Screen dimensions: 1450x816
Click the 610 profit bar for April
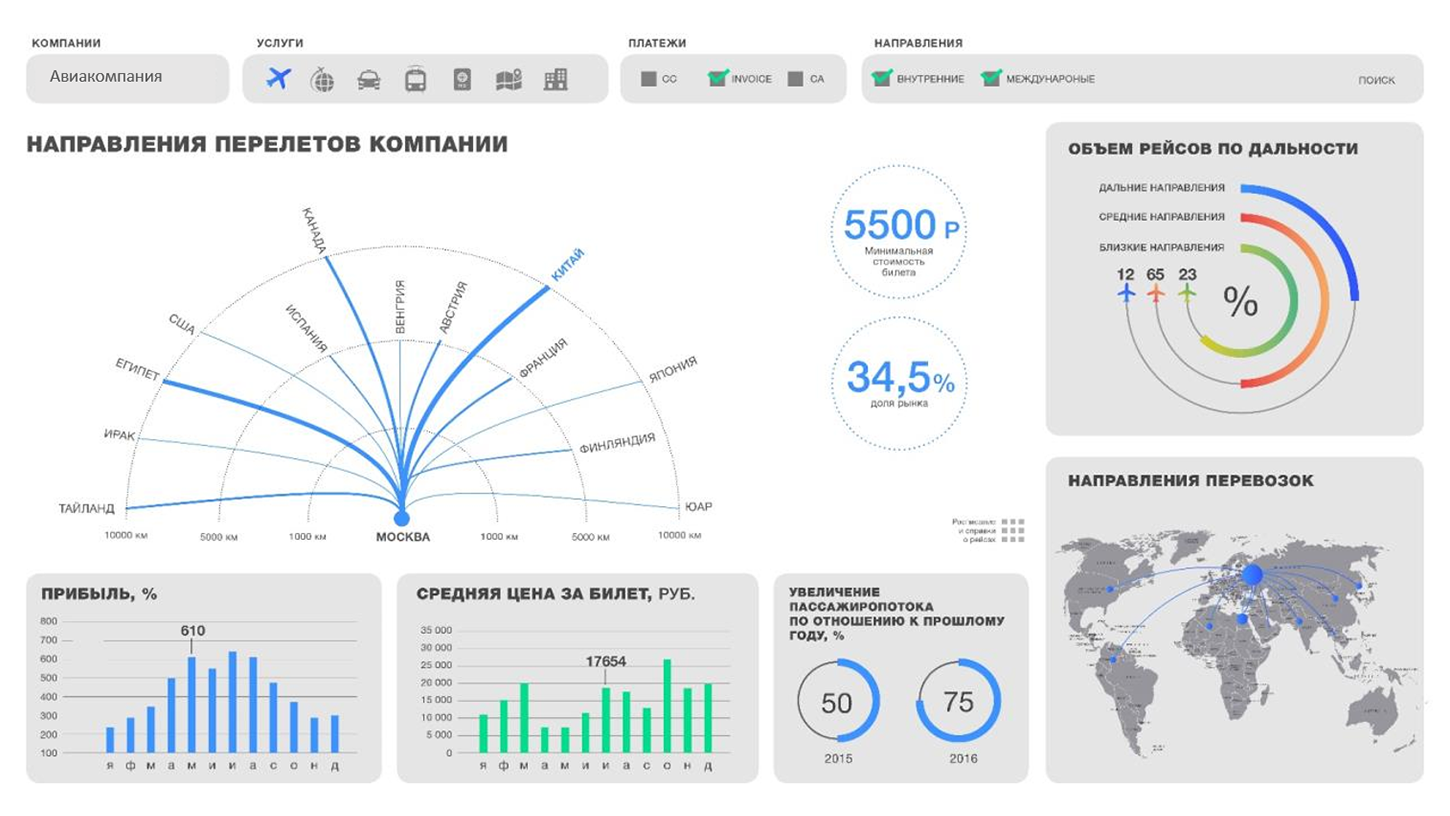tap(192, 704)
